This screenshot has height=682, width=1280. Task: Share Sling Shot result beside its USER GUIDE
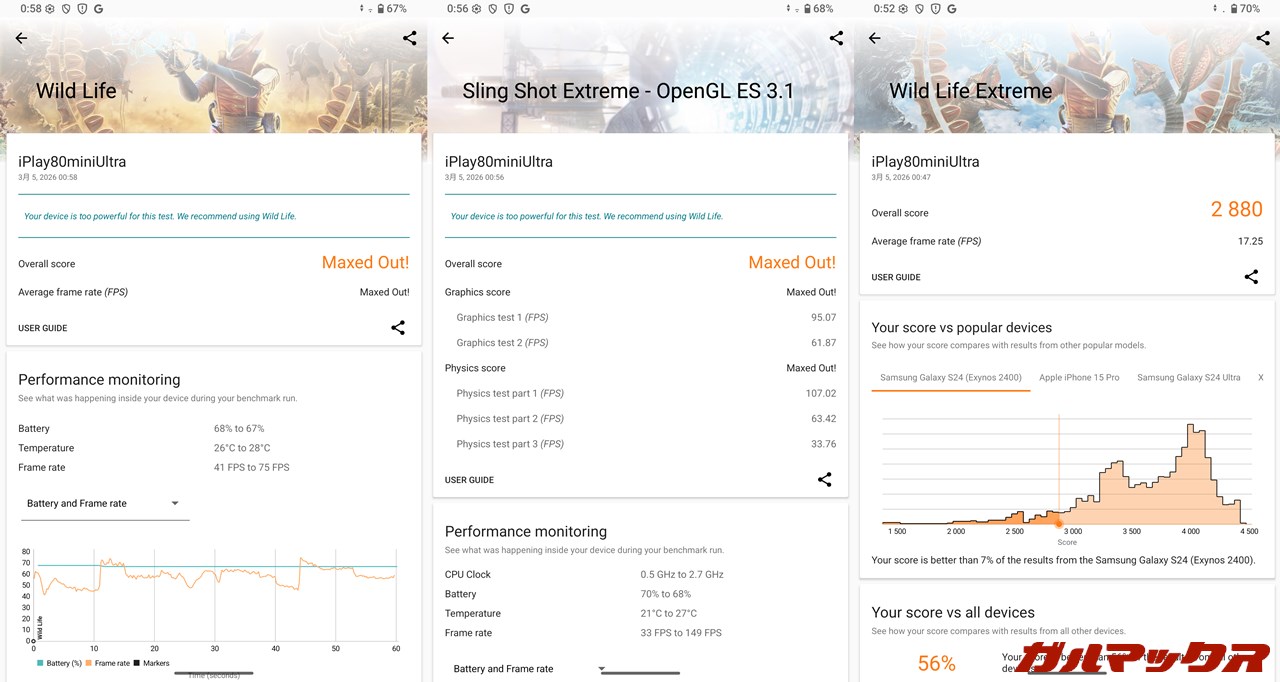coord(824,480)
